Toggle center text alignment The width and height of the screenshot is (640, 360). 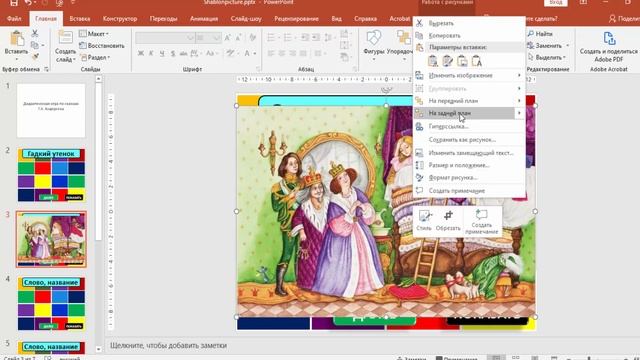(282, 53)
